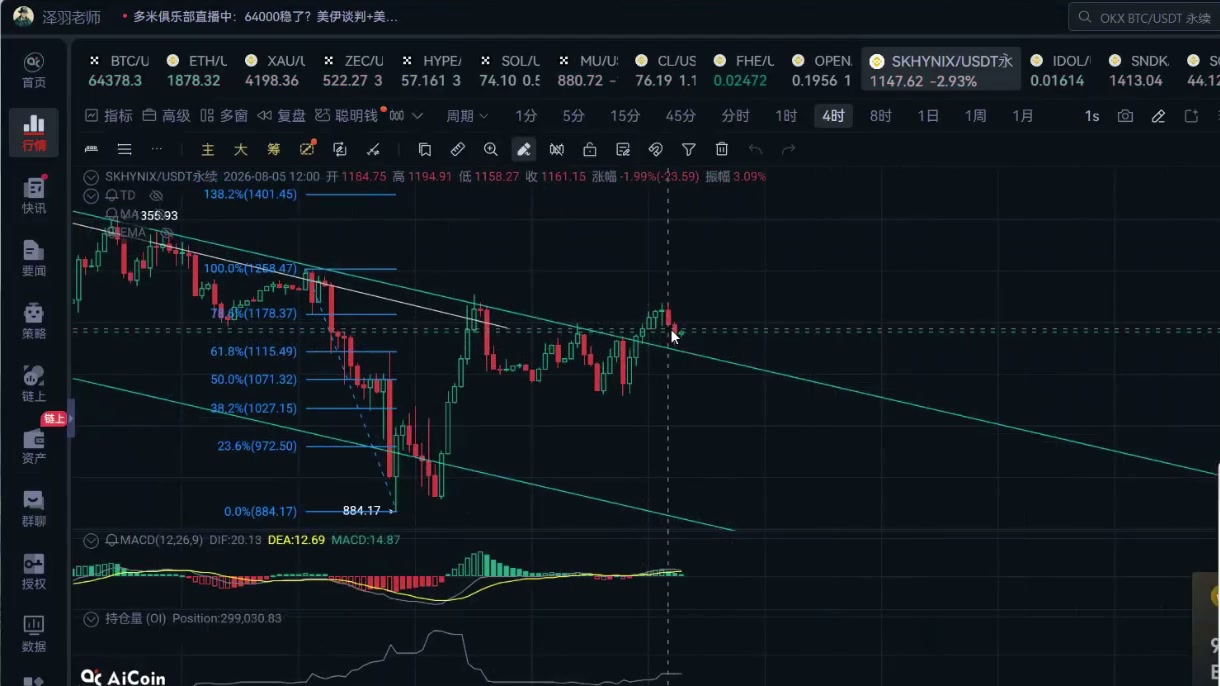
Task: Click the search box OKX BTC/USDT 永续
Action: 1144,18
